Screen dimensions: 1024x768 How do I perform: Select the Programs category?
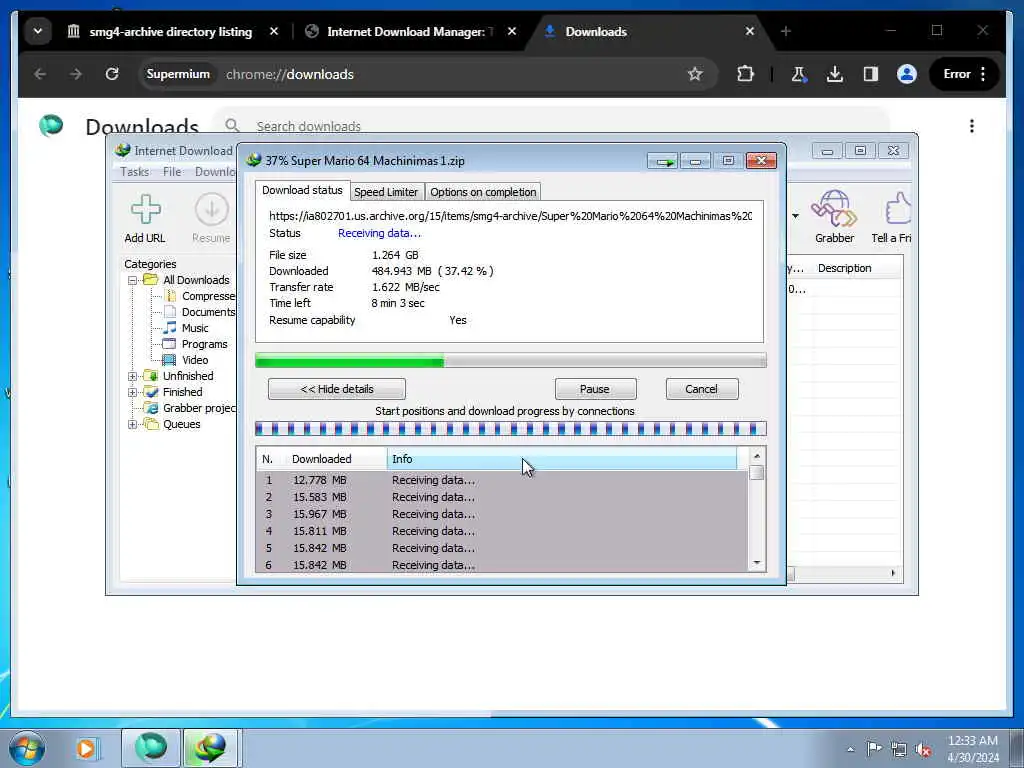[204, 344]
